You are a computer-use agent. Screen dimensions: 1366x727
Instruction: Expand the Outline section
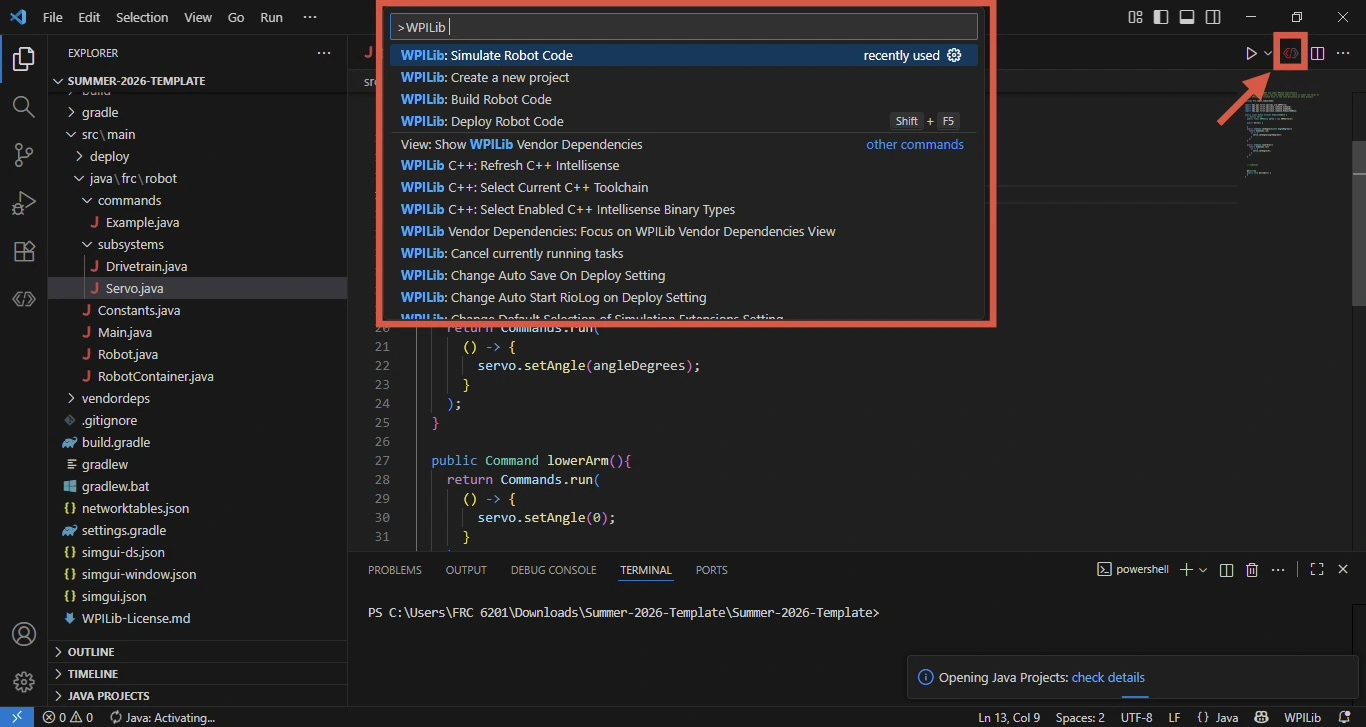[x=198, y=651]
